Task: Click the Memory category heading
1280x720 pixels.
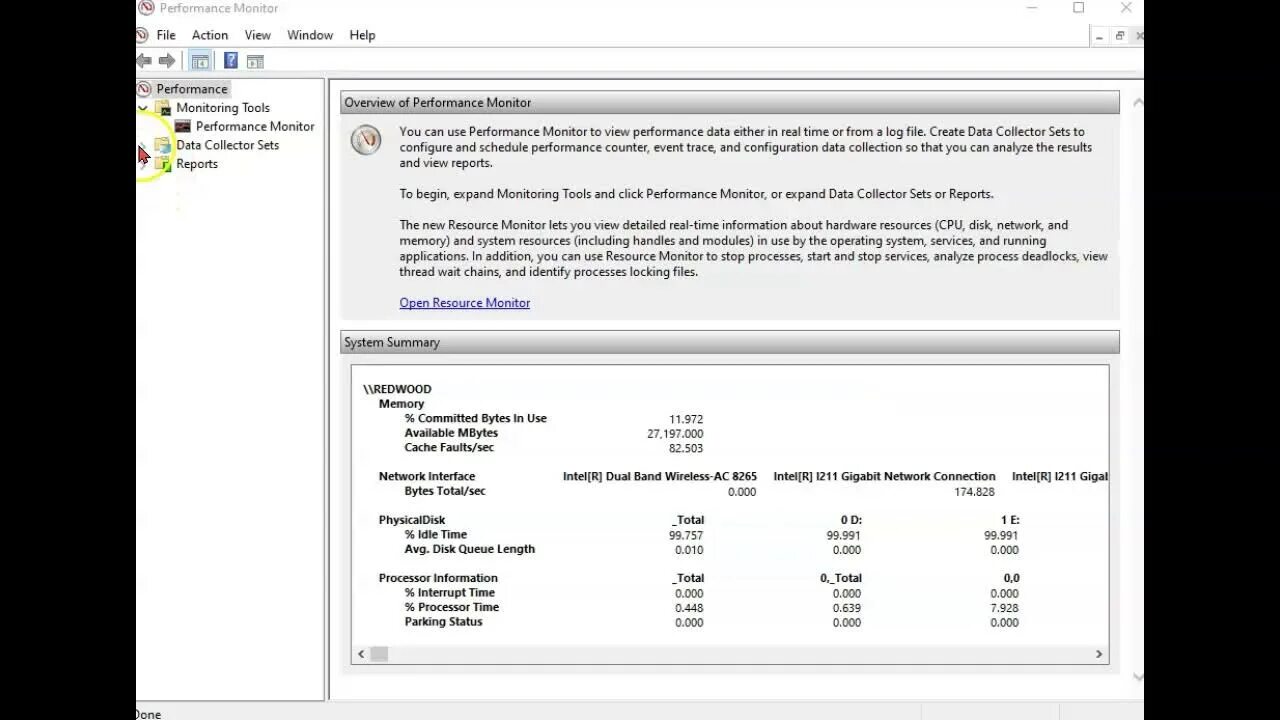Action: [x=401, y=404]
